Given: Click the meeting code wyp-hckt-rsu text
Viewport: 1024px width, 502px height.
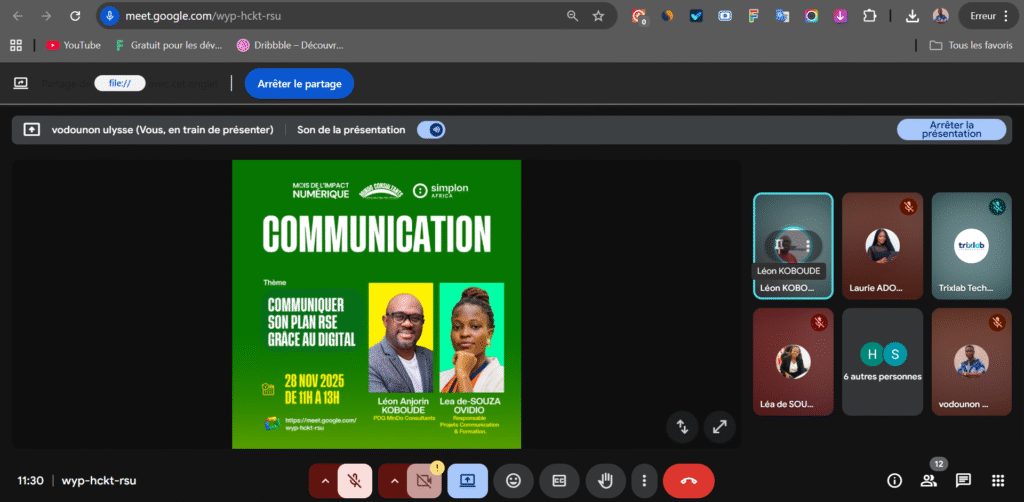Looking at the screenshot, I should pos(99,481).
